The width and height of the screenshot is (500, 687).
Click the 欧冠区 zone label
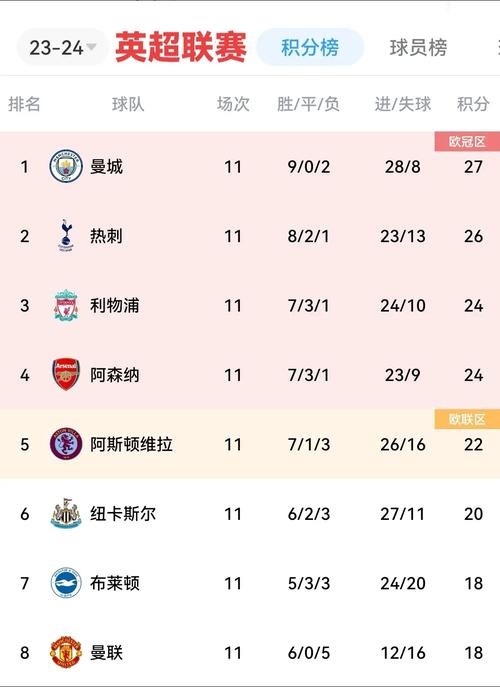coord(467,142)
